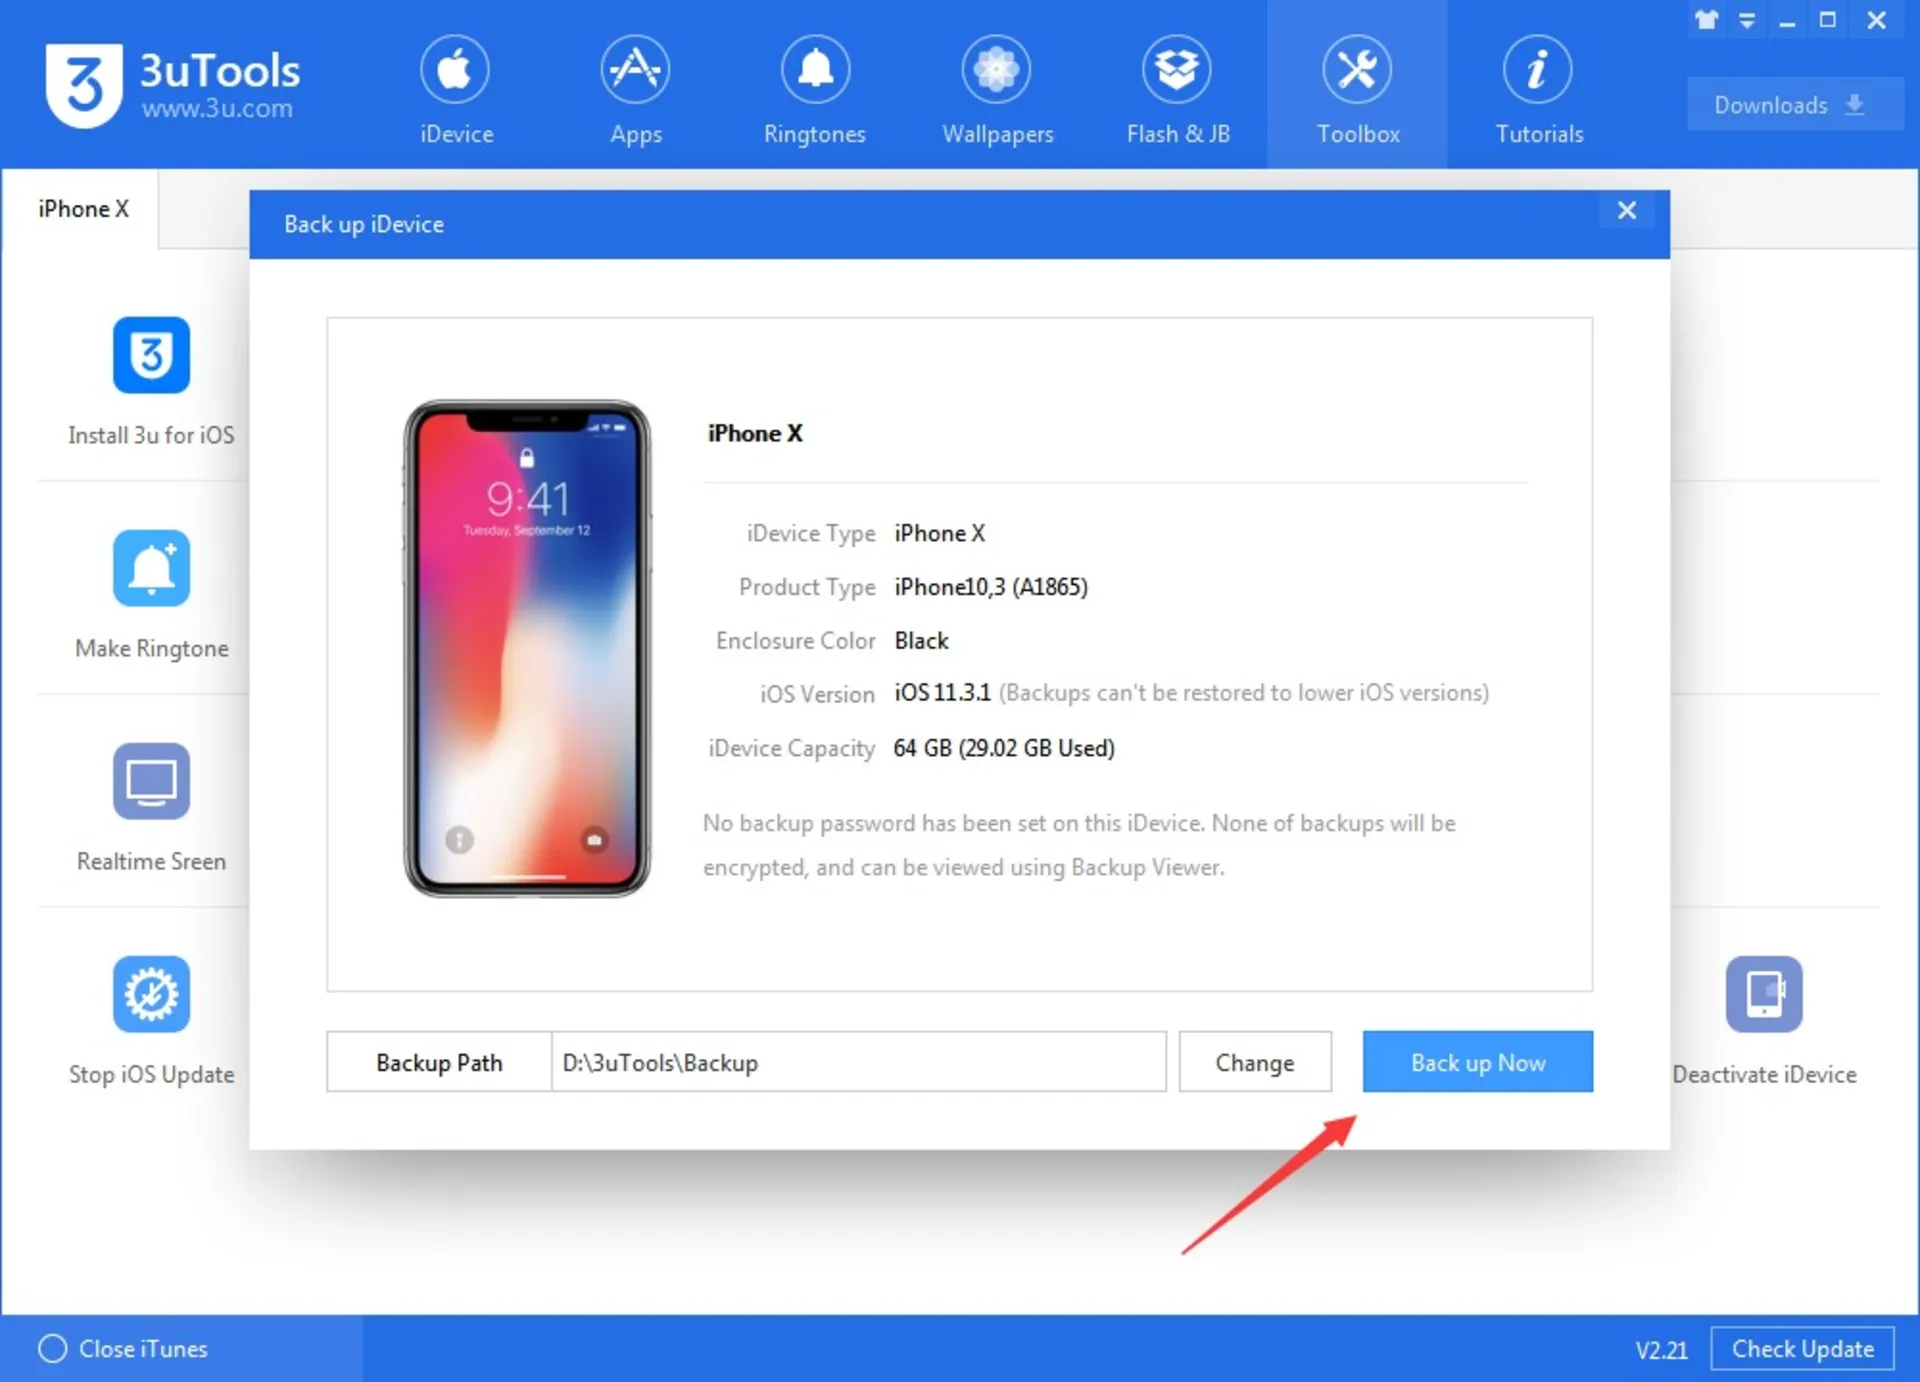Click the Deactivate iDevice icon
Screen dimensions: 1920x1382
1763,987
